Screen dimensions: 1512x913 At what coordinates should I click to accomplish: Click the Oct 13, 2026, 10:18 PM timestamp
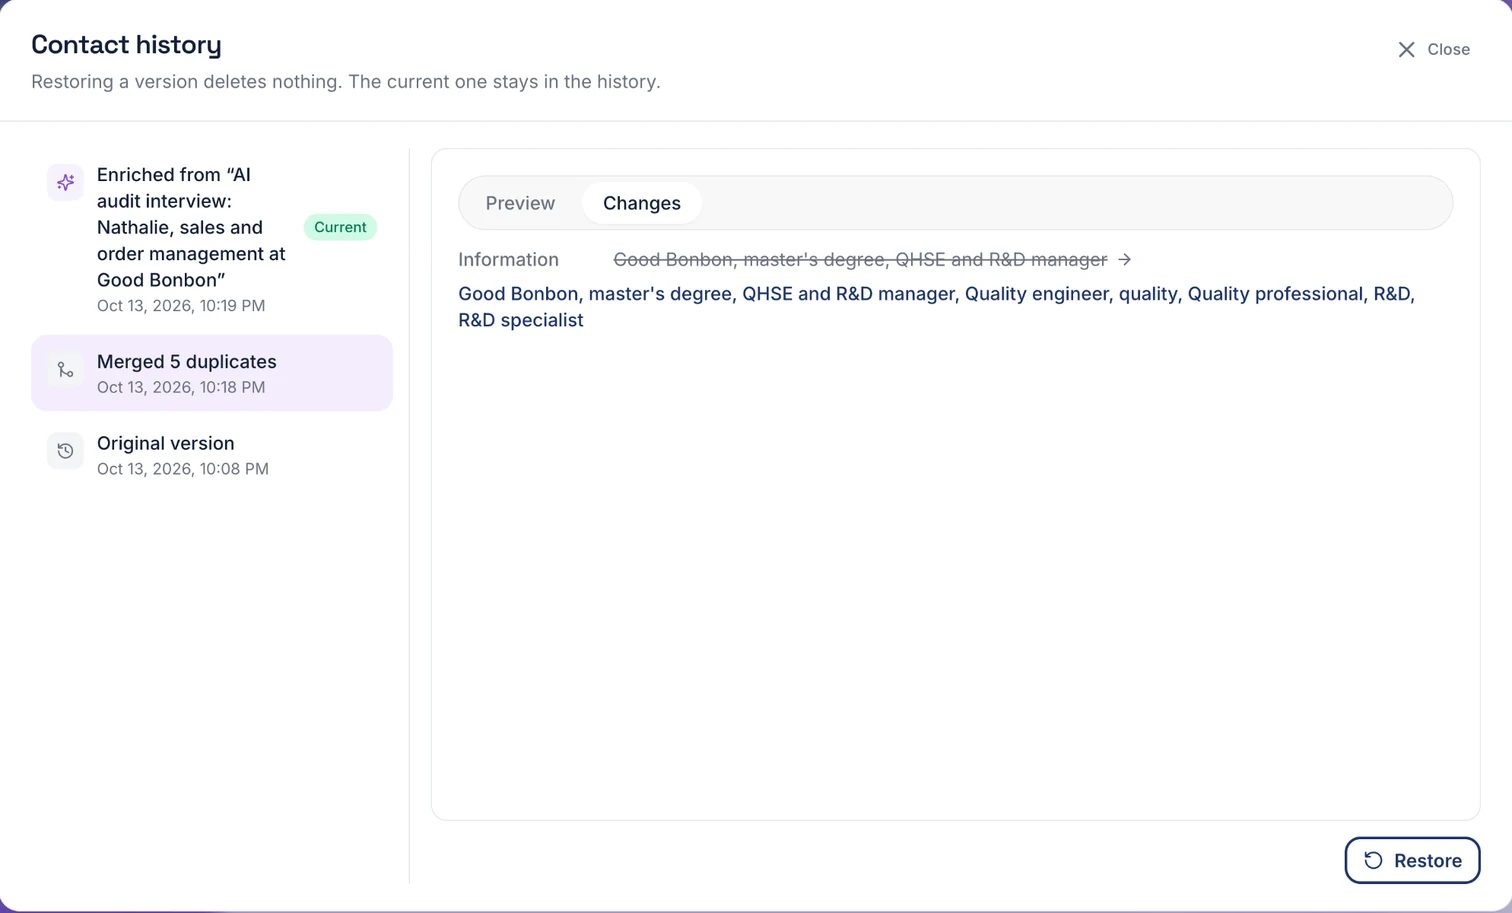(181, 387)
